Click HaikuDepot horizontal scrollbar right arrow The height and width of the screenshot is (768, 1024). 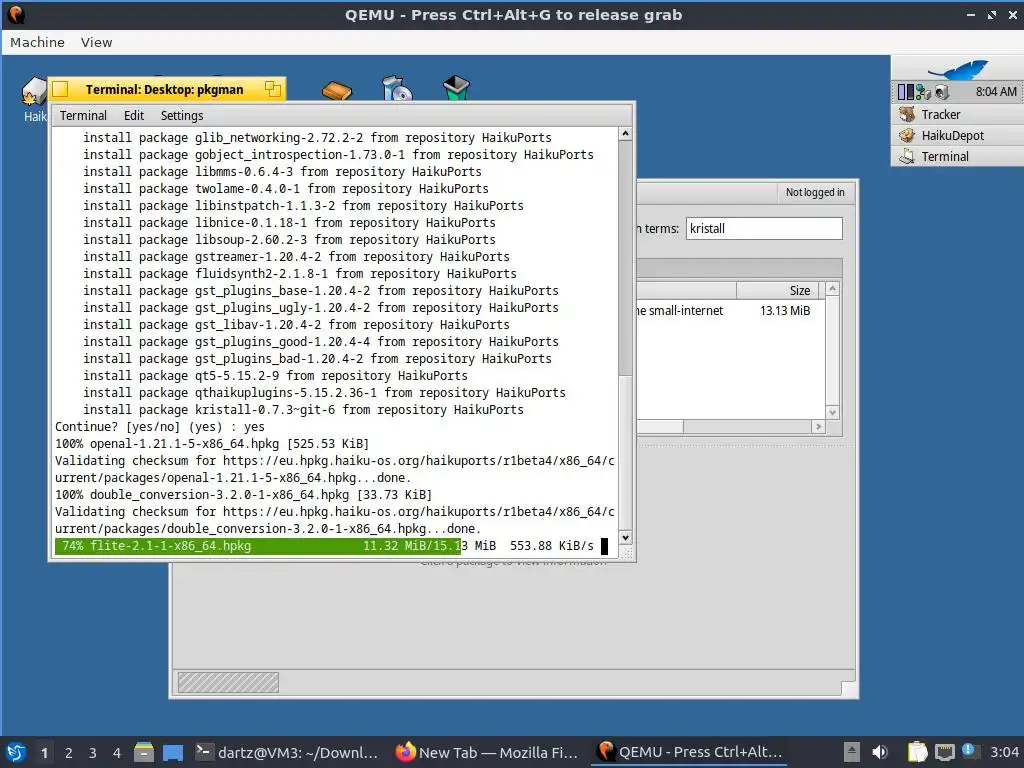pyautogui.click(x=818, y=426)
